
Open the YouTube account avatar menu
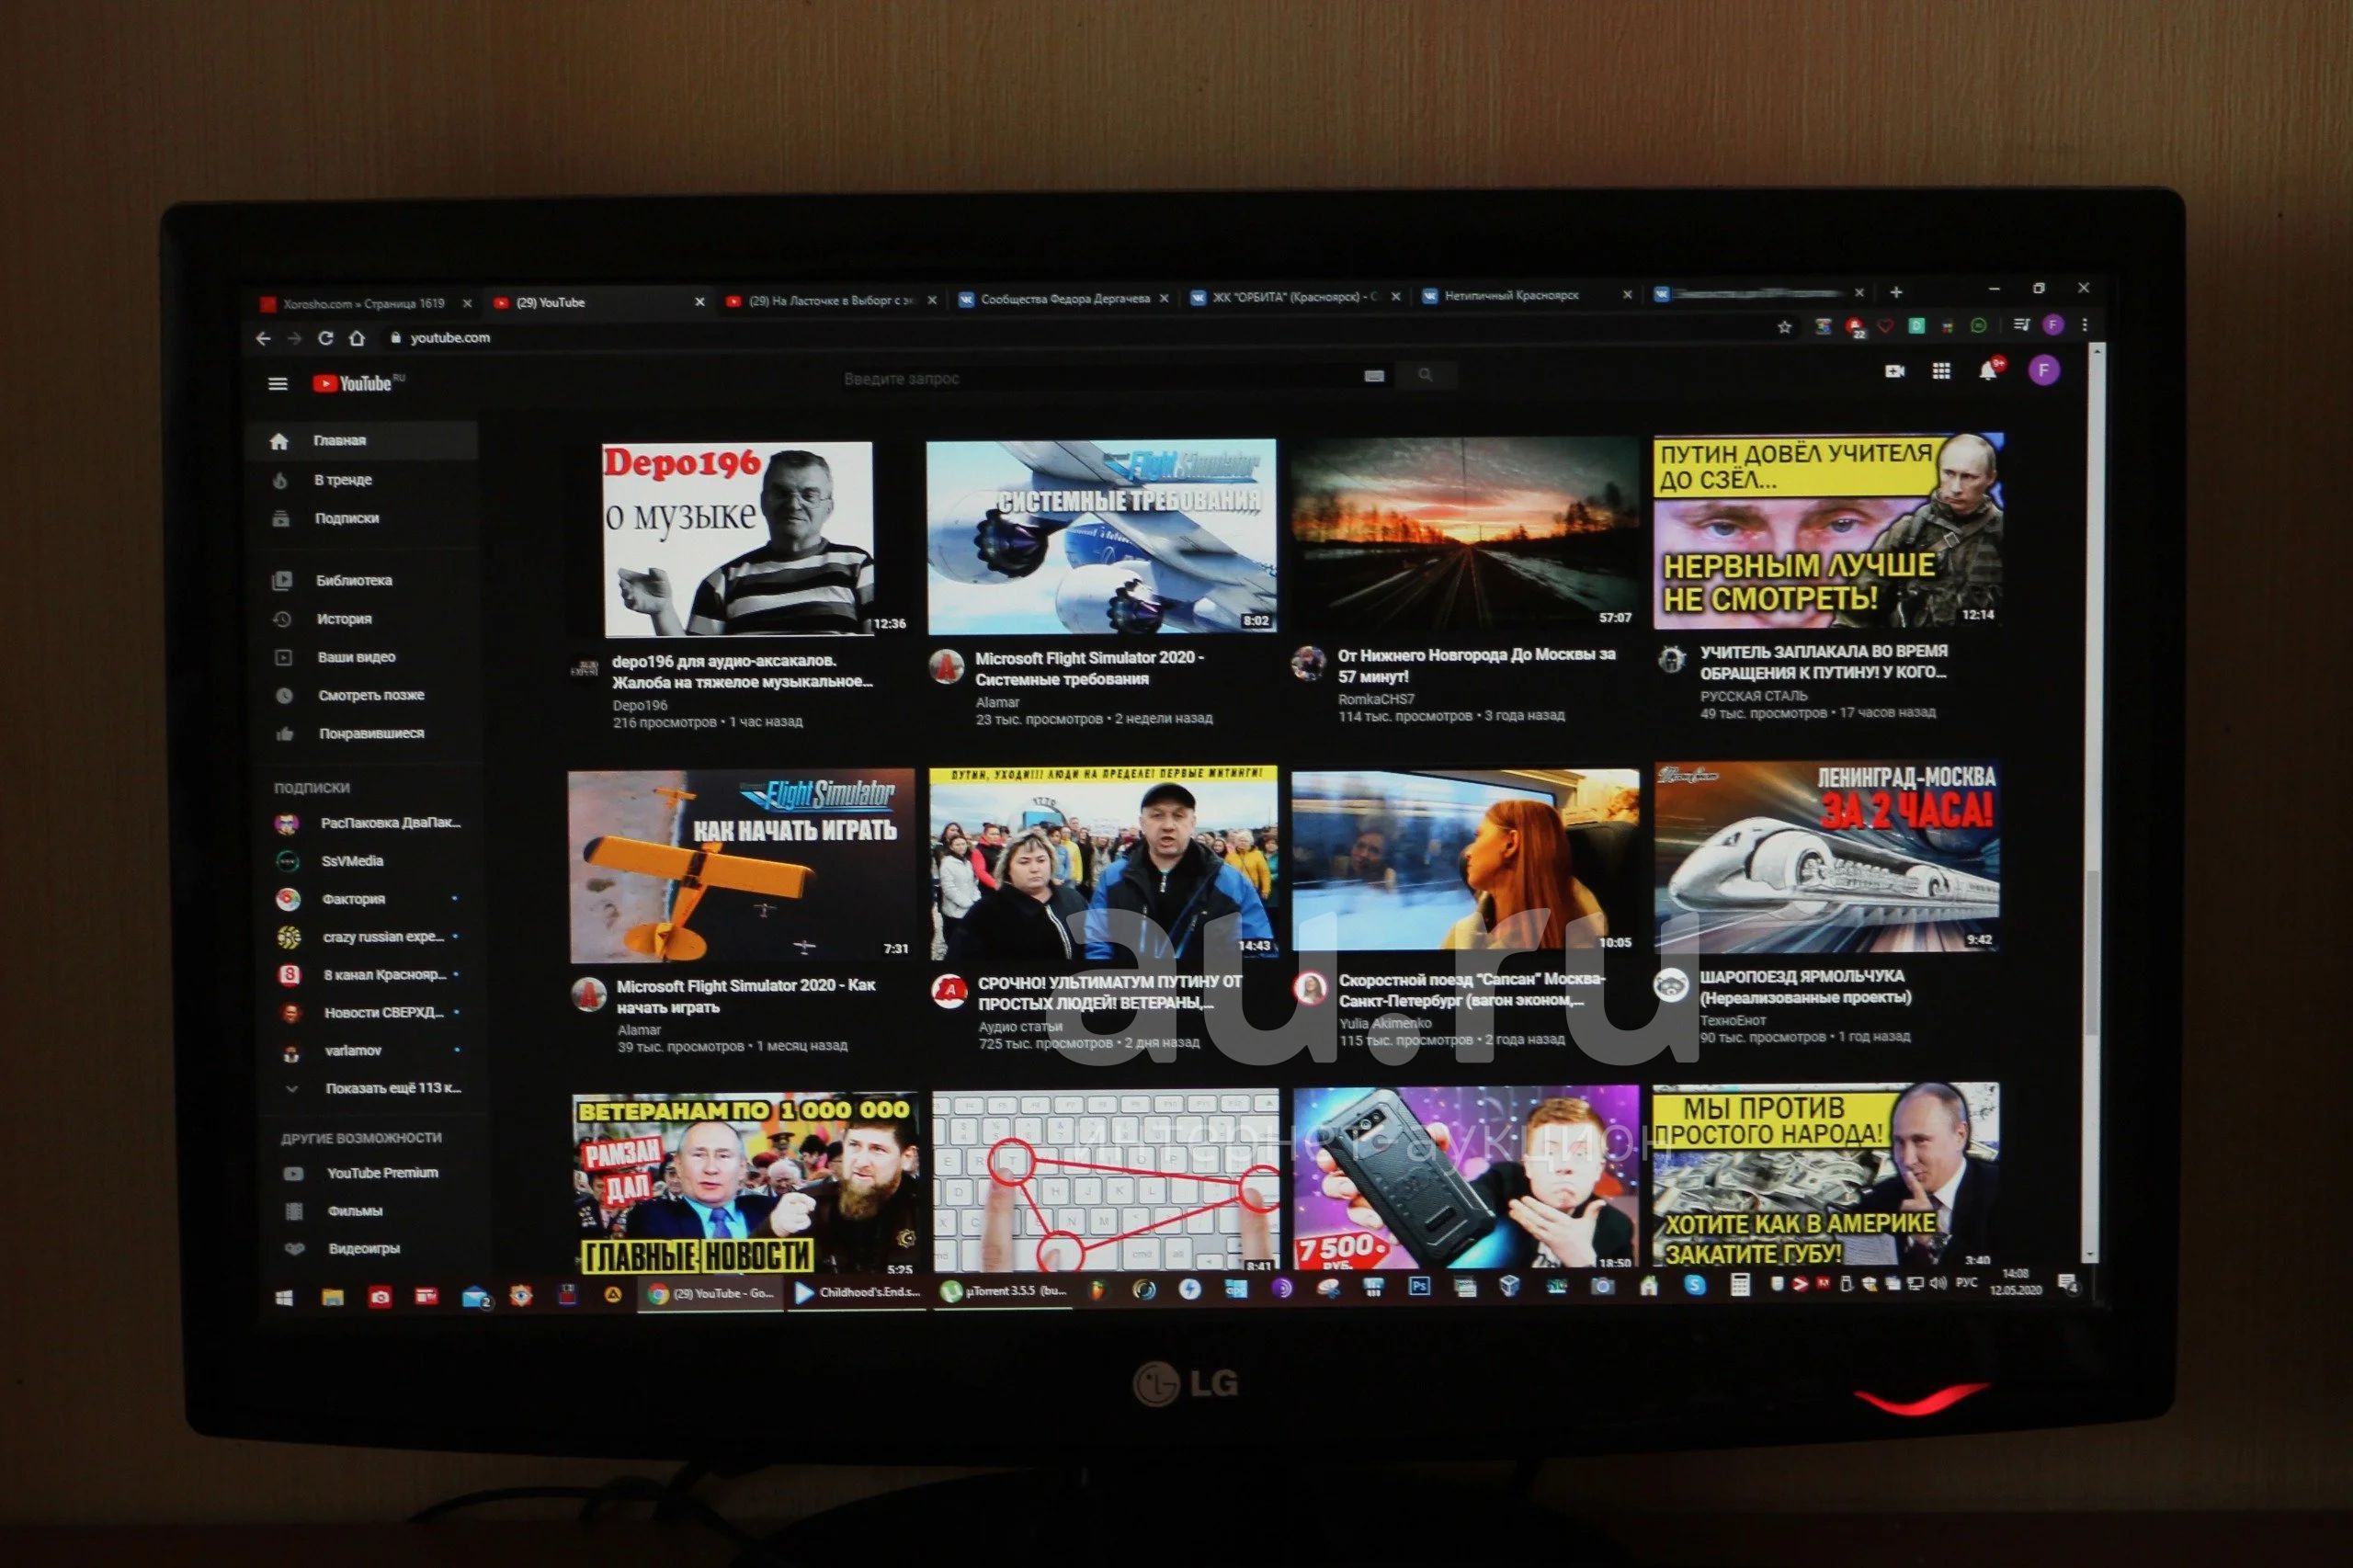[x=2044, y=371]
